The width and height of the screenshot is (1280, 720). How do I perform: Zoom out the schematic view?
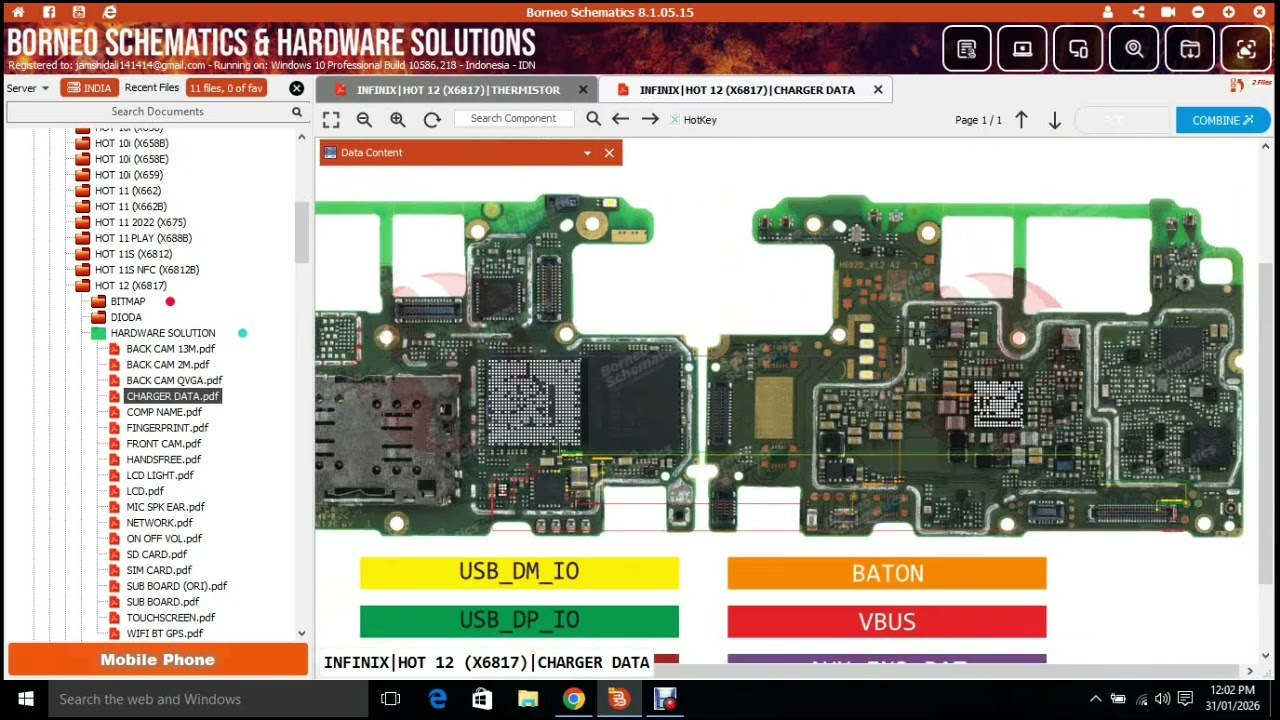pyautogui.click(x=364, y=119)
